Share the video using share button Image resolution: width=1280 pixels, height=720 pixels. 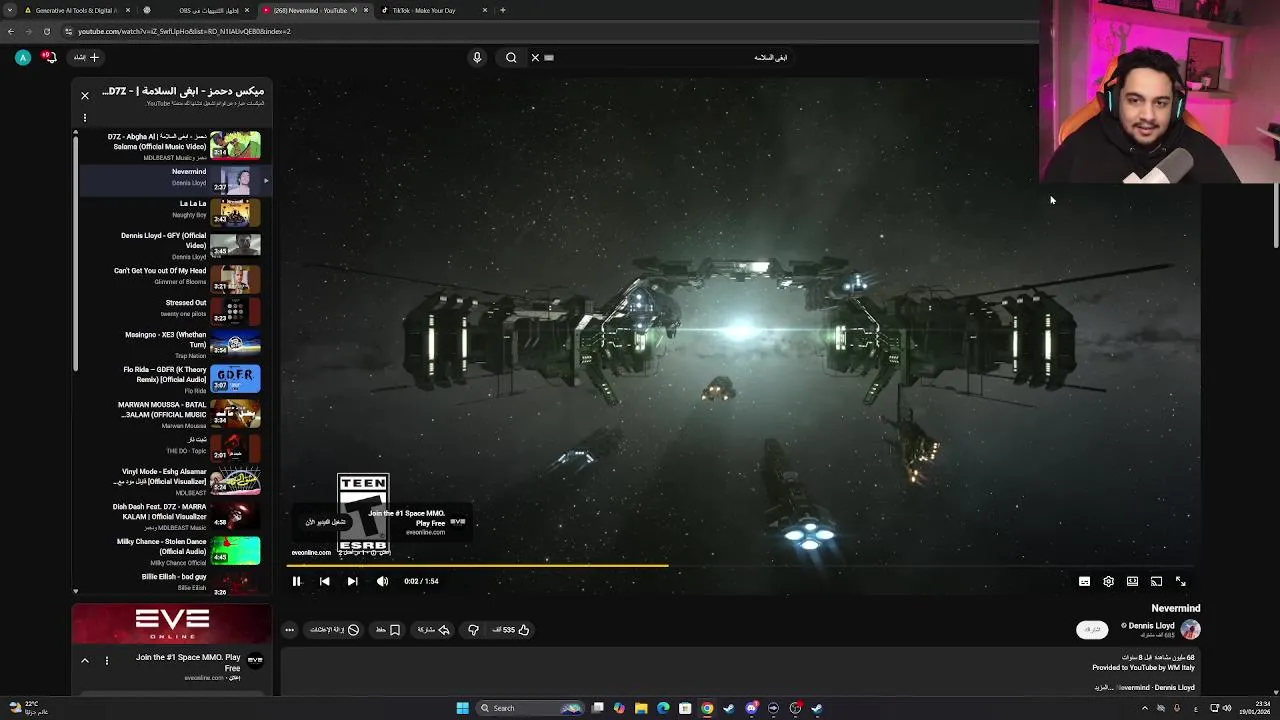click(434, 630)
